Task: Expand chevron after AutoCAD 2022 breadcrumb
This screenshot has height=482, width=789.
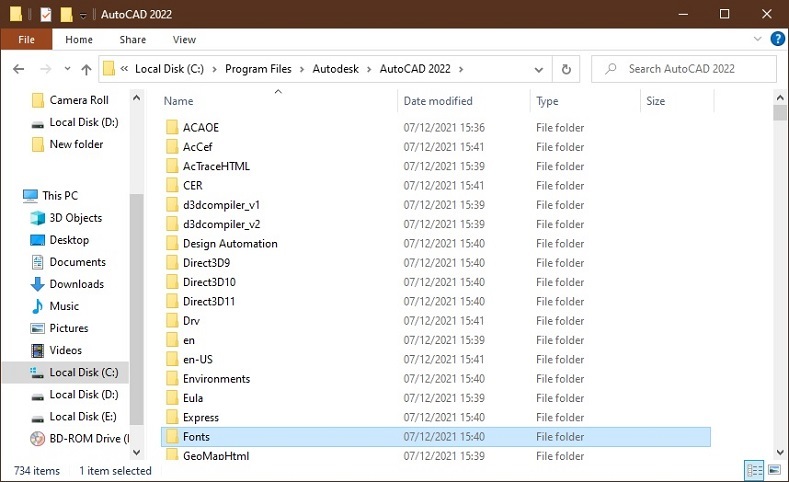Action: pos(461,69)
